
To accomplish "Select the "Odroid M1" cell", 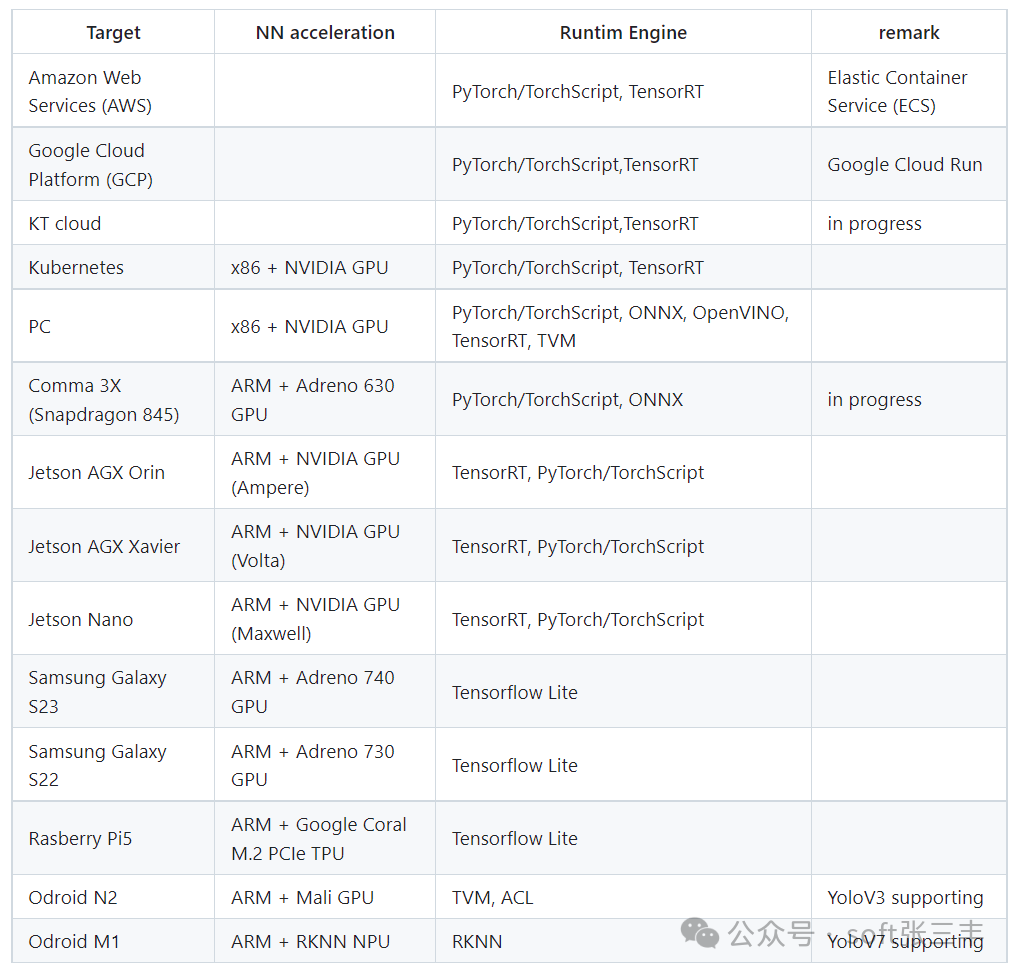I will pyautogui.click(x=114, y=941).
